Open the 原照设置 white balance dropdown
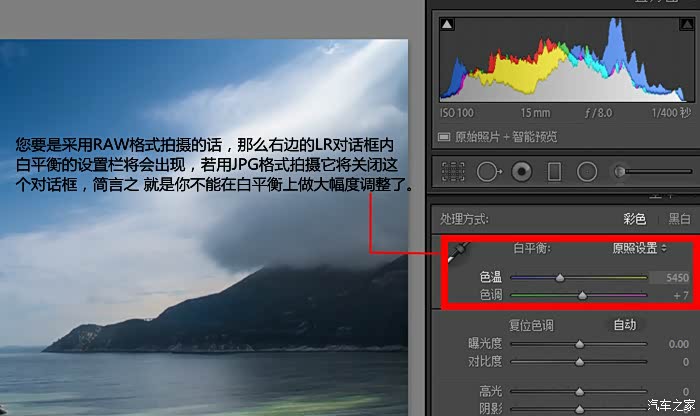 [x=639, y=248]
